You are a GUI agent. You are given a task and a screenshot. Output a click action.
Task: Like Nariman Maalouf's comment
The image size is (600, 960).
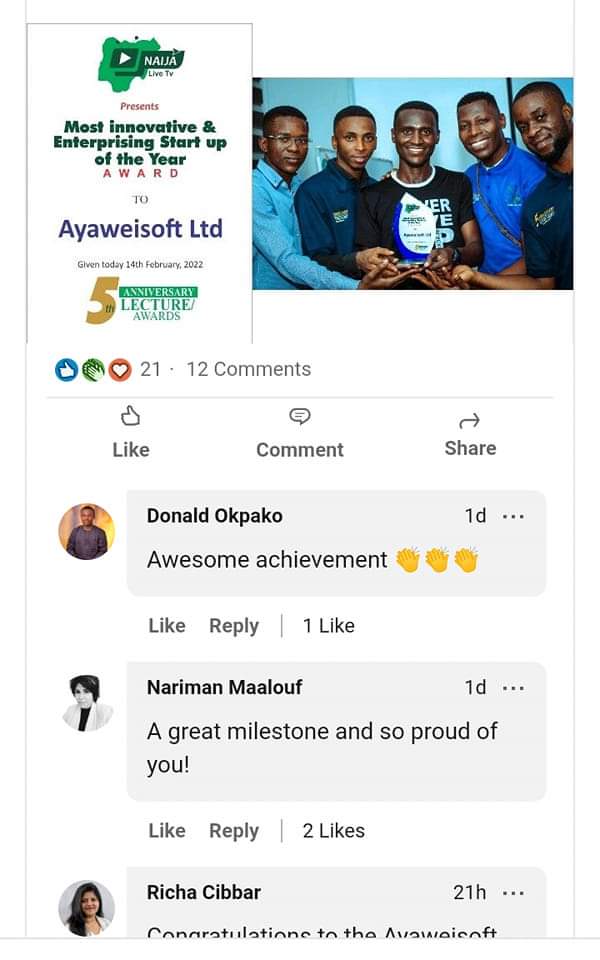tap(167, 831)
